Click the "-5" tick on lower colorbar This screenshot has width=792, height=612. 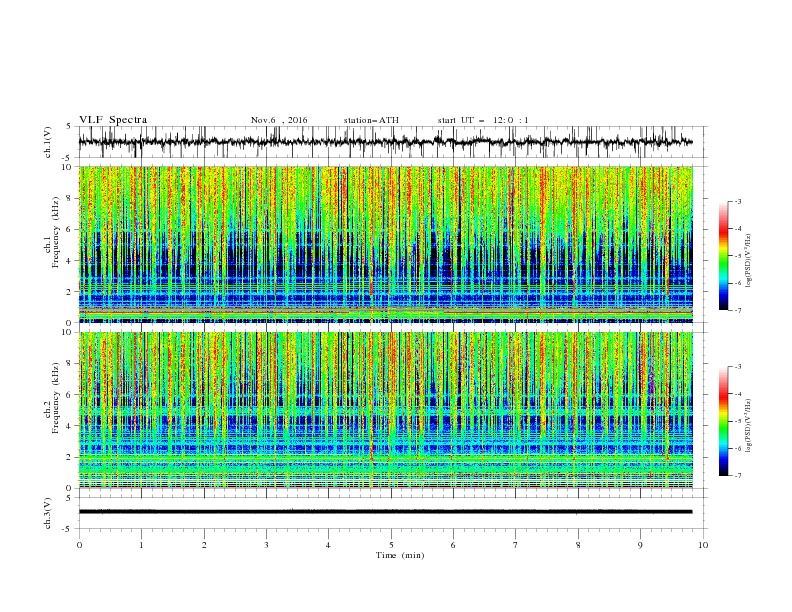(x=737, y=421)
